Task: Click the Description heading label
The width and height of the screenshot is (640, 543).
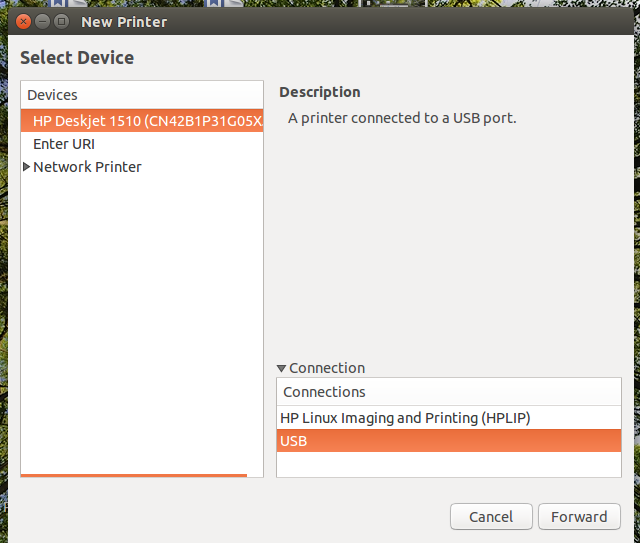Action: [320, 92]
